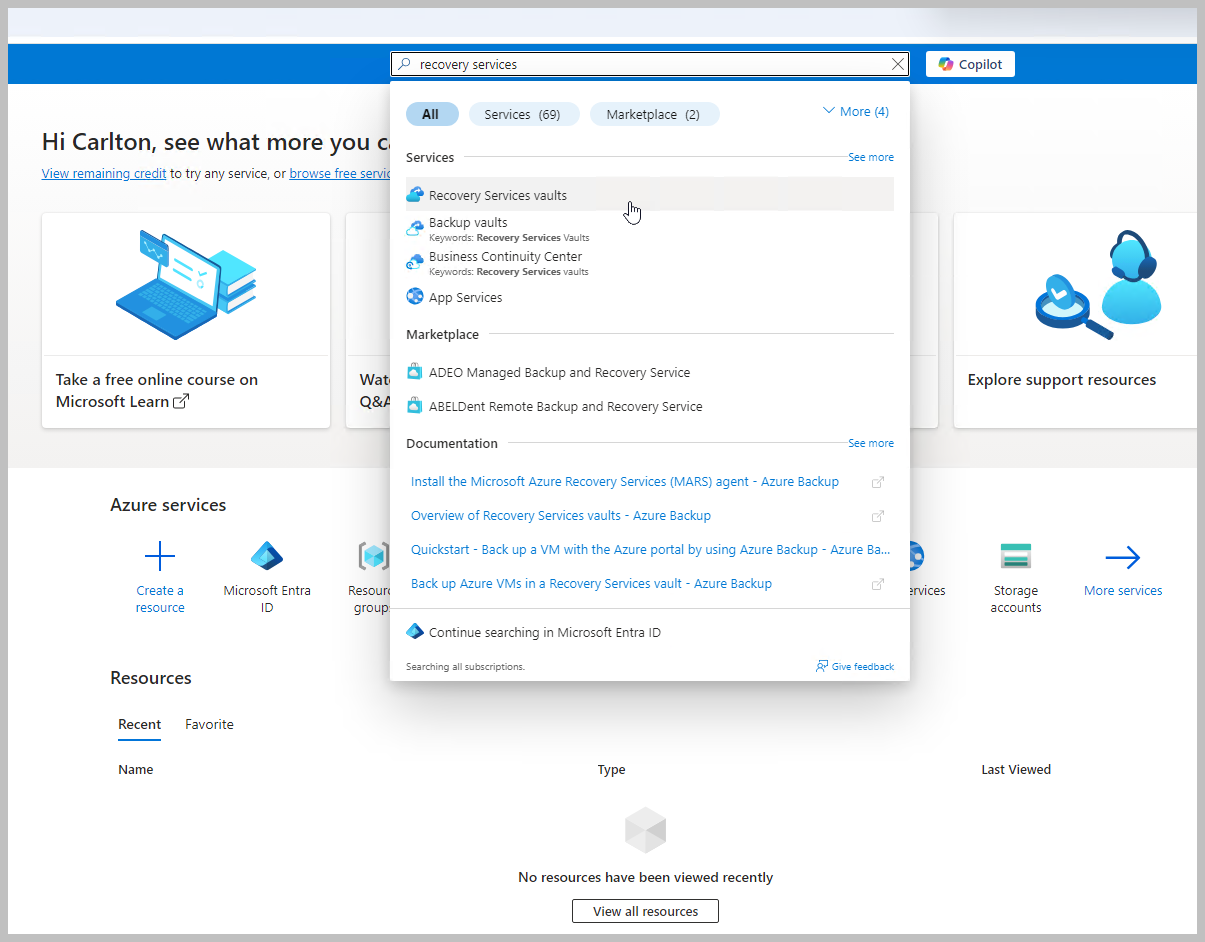Open ADEO Managed Backup and Recovery Service
This screenshot has width=1205, height=942.
[x=650, y=372]
